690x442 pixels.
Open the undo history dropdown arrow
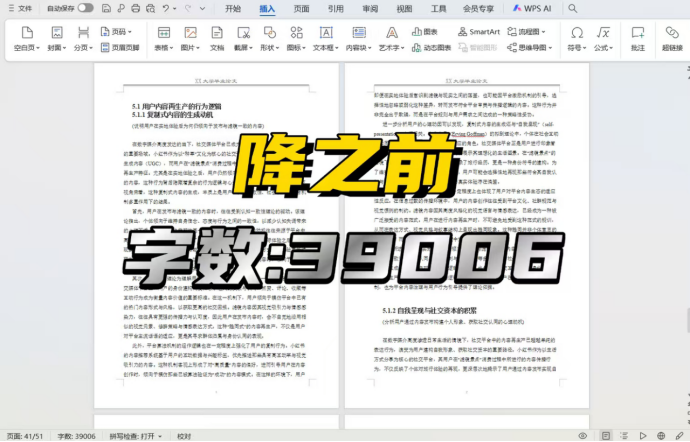click(175, 8)
